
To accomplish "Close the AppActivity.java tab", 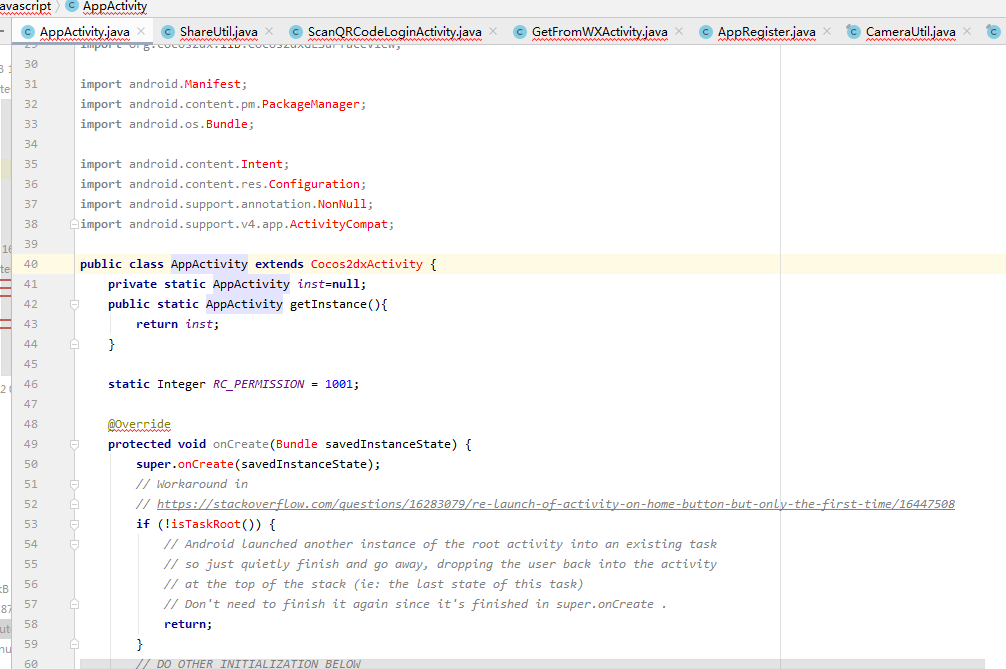I will pyautogui.click(x=141, y=31).
